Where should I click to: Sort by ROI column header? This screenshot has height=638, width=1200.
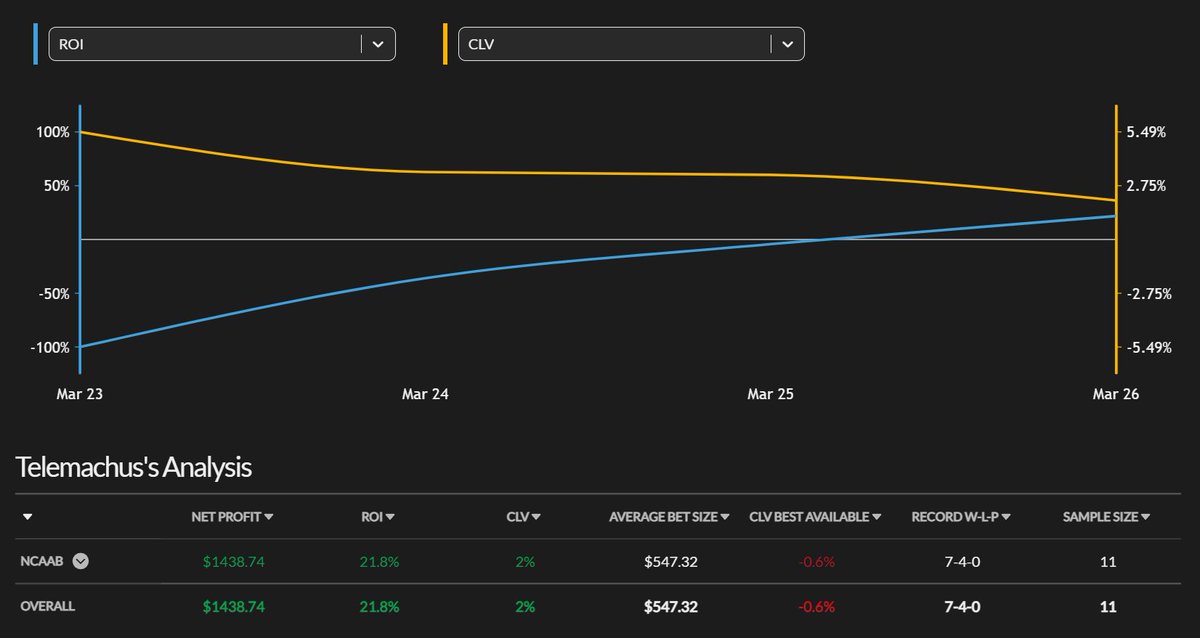coord(378,517)
